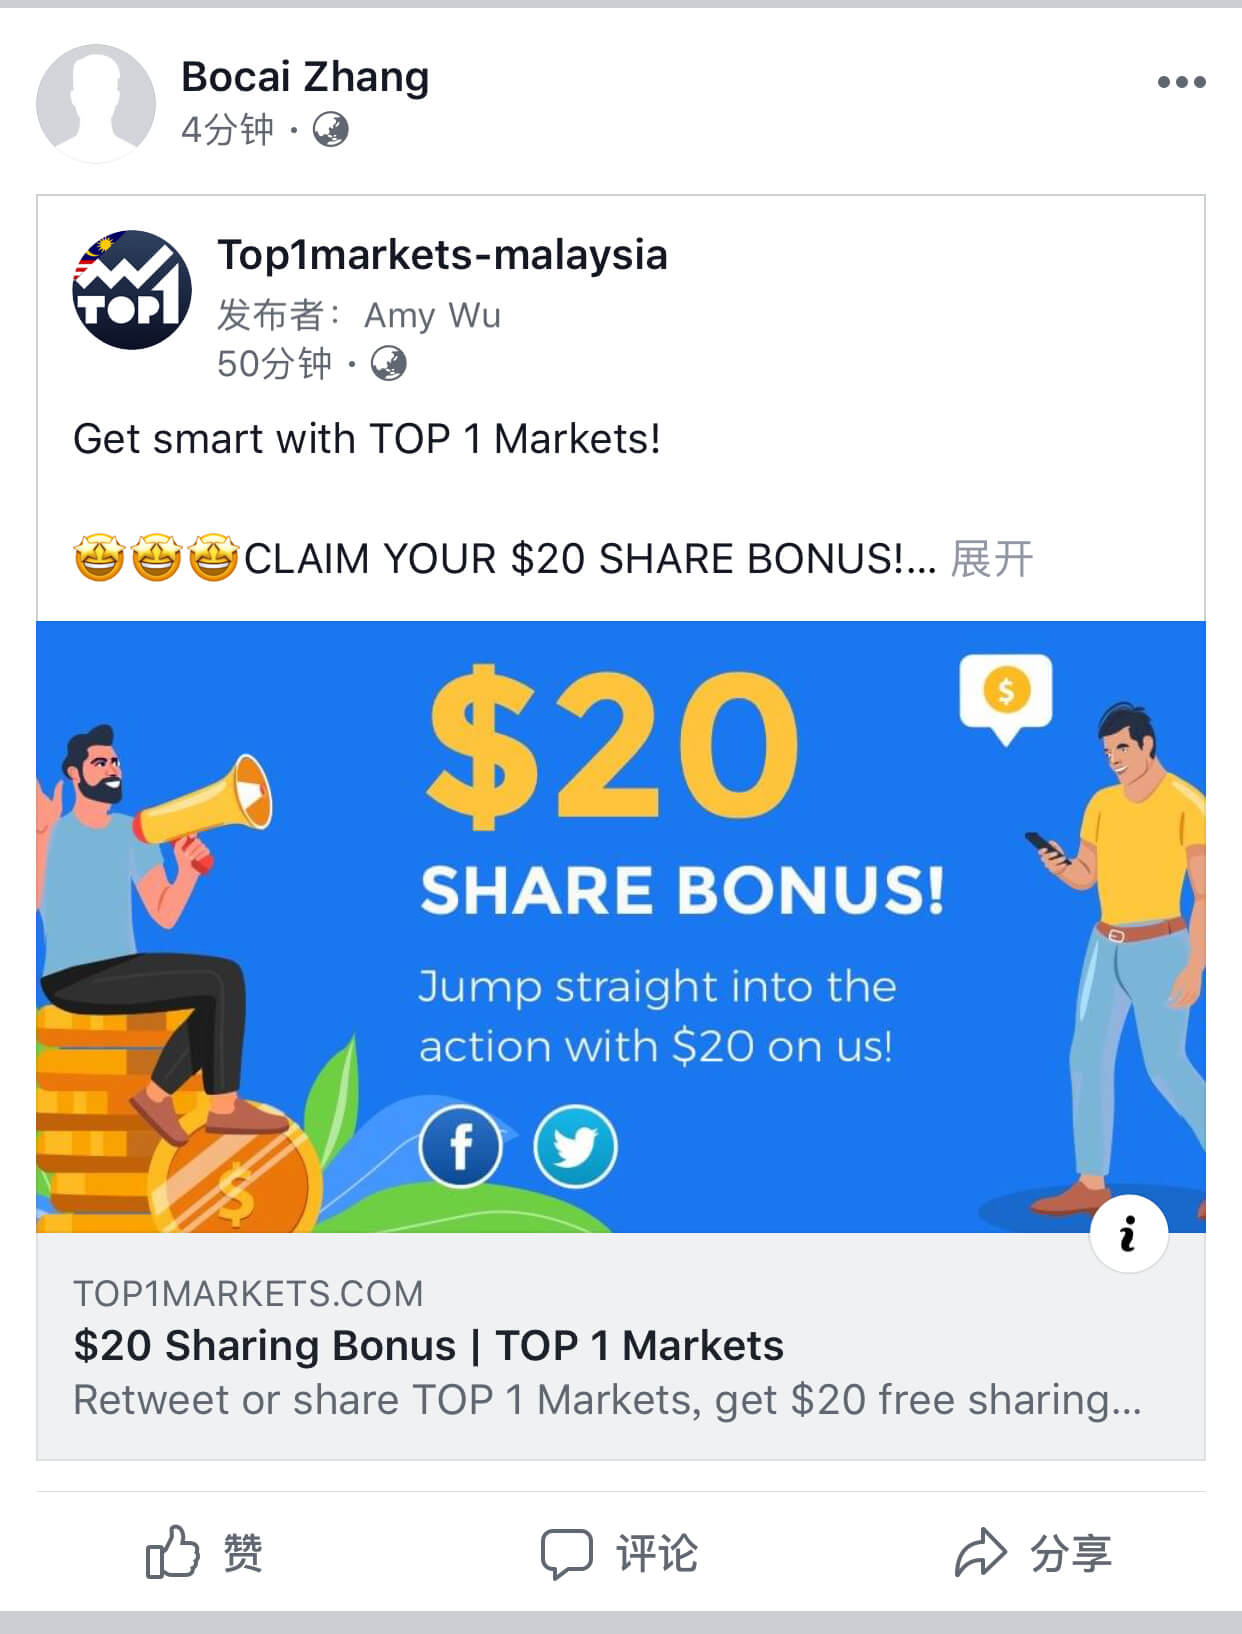Click the Retweet or share description text

coord(607,1400)
